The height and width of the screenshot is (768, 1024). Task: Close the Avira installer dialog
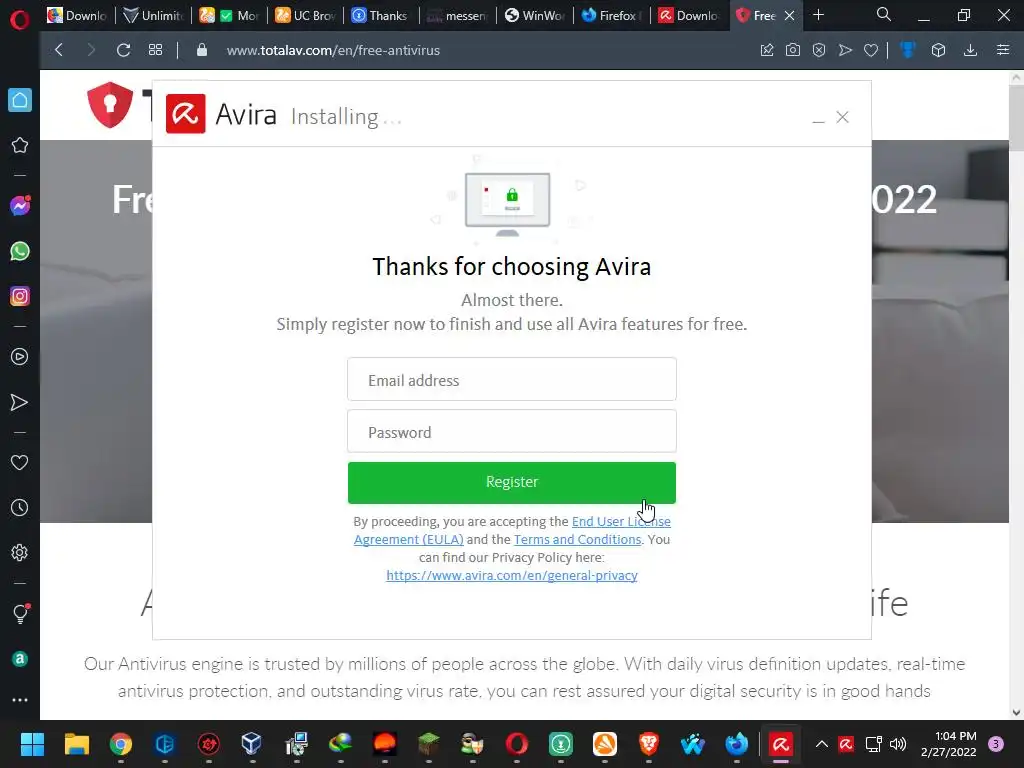point(842,117)
